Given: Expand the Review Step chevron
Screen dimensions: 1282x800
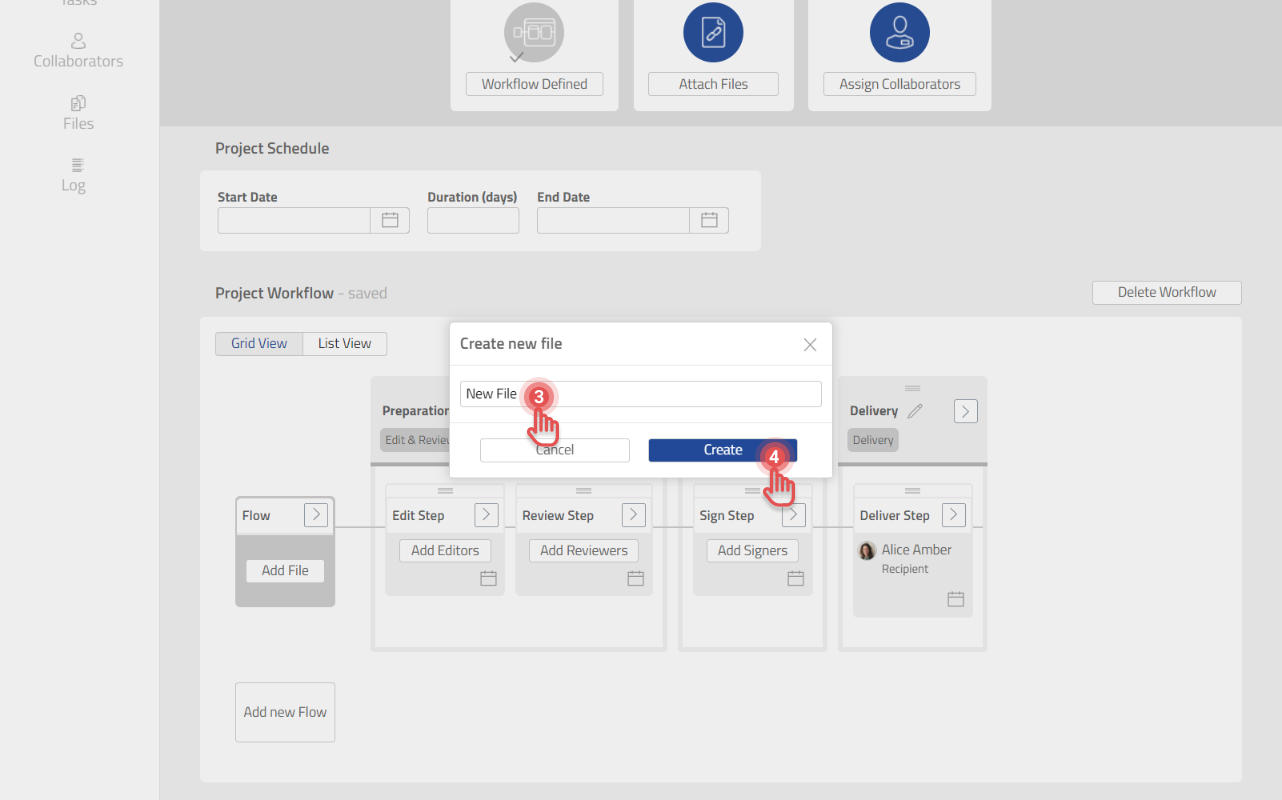Looking at the screenshot, I should (634, 514).
